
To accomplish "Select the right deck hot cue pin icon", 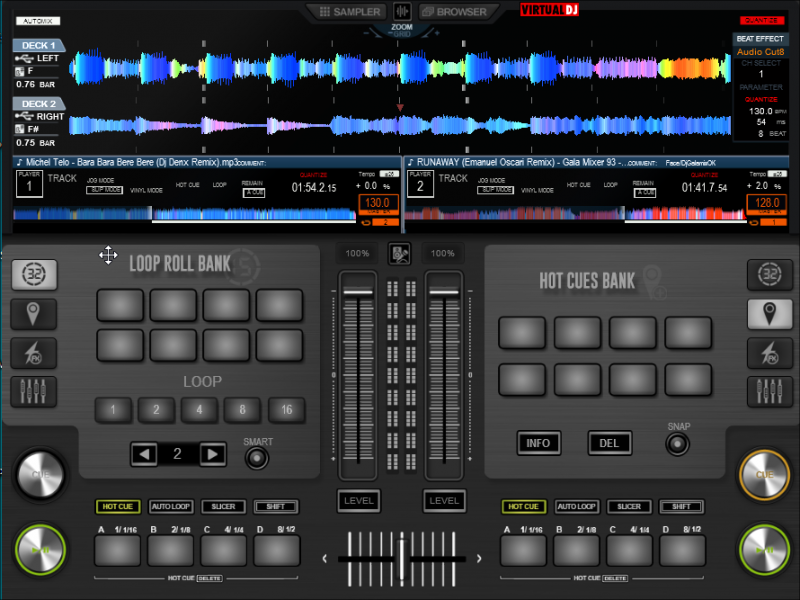I will pyautogui.click(x=770, y=313).
